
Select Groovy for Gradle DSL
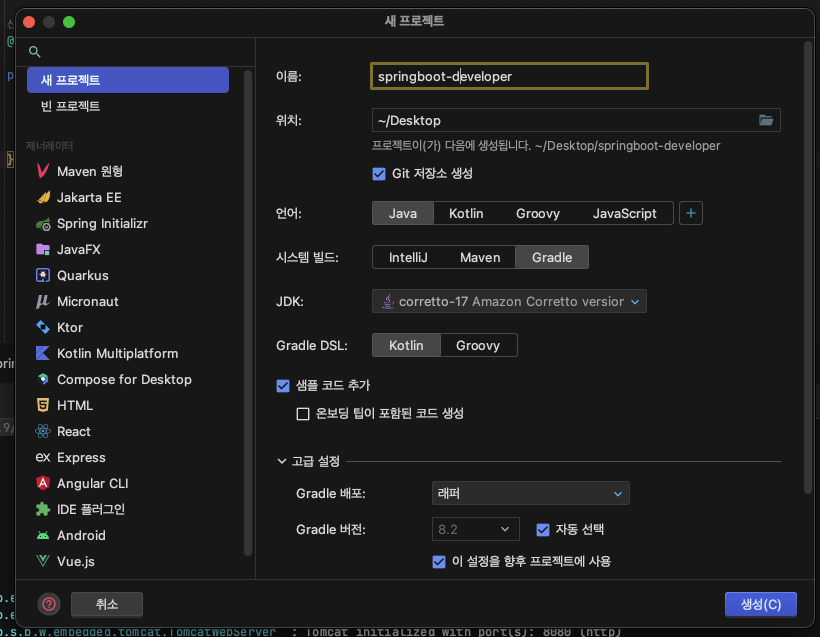tap(478, 345)
